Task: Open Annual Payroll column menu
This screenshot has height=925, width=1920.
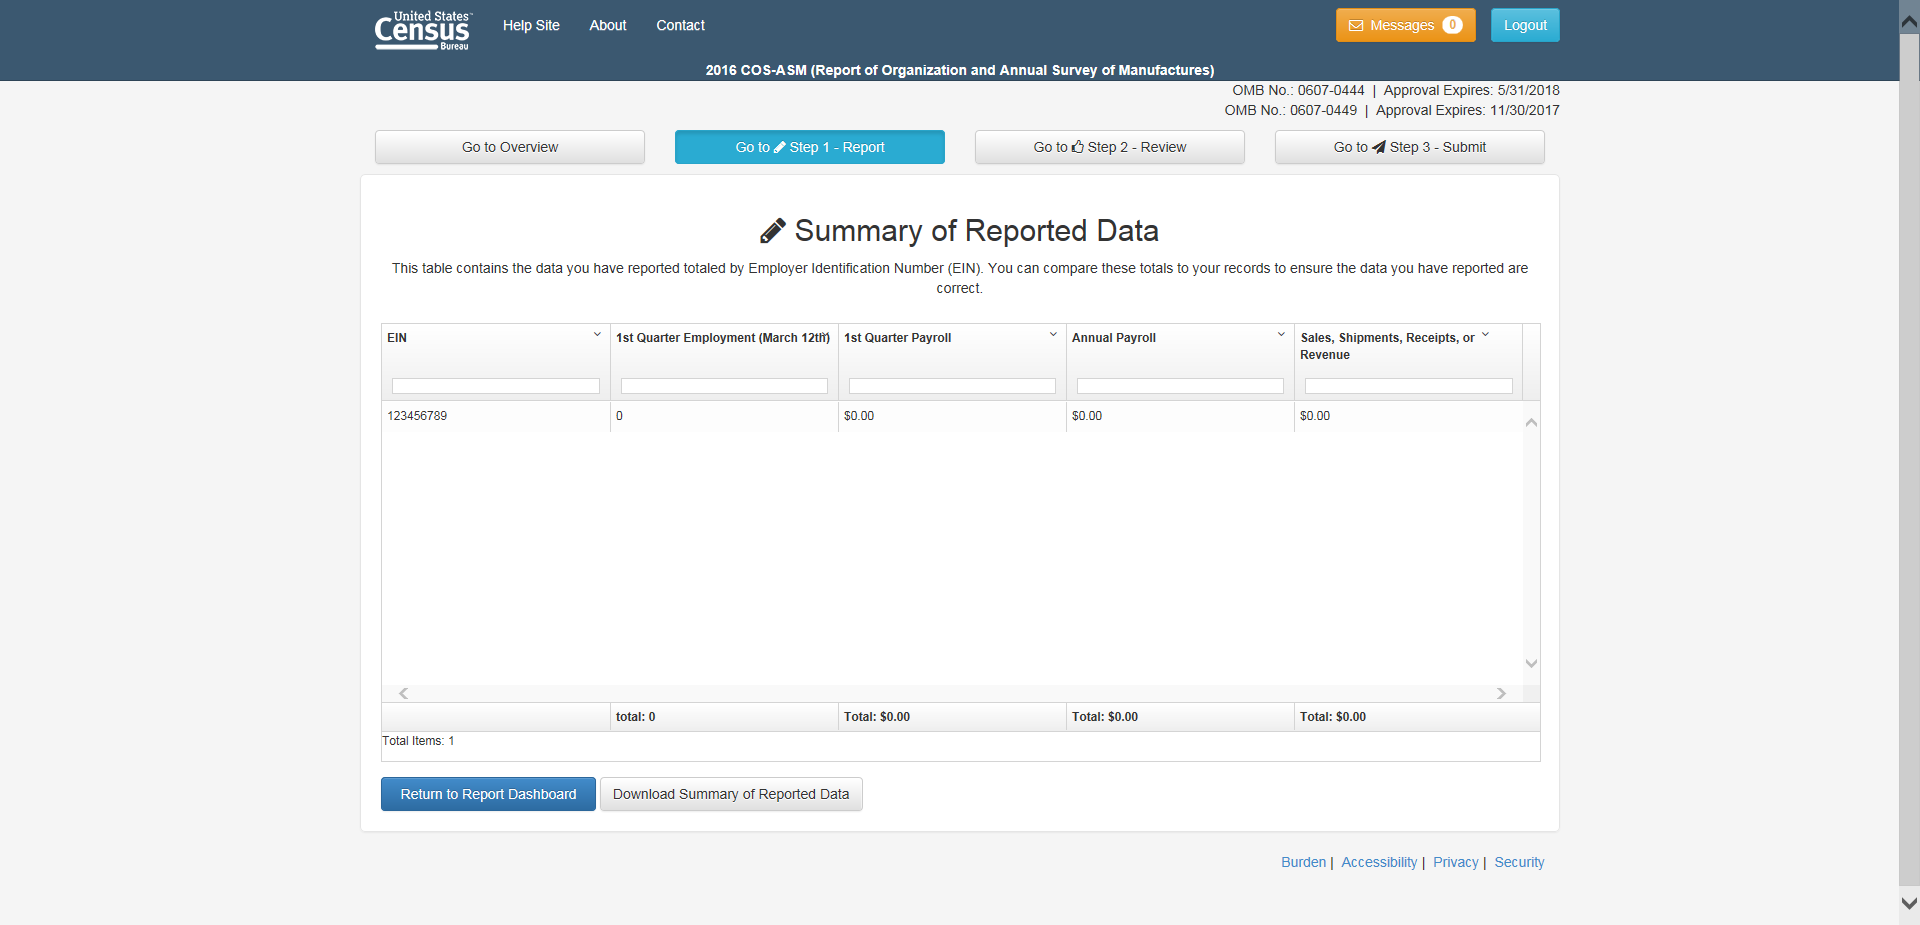Action: click(1281, 335)
